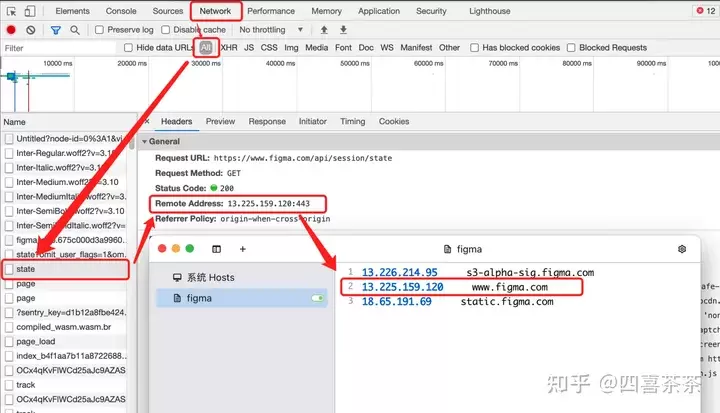Toggle sidebar icon in hosts window
This screenshot has height=413, width=720.
click(216, 249)
